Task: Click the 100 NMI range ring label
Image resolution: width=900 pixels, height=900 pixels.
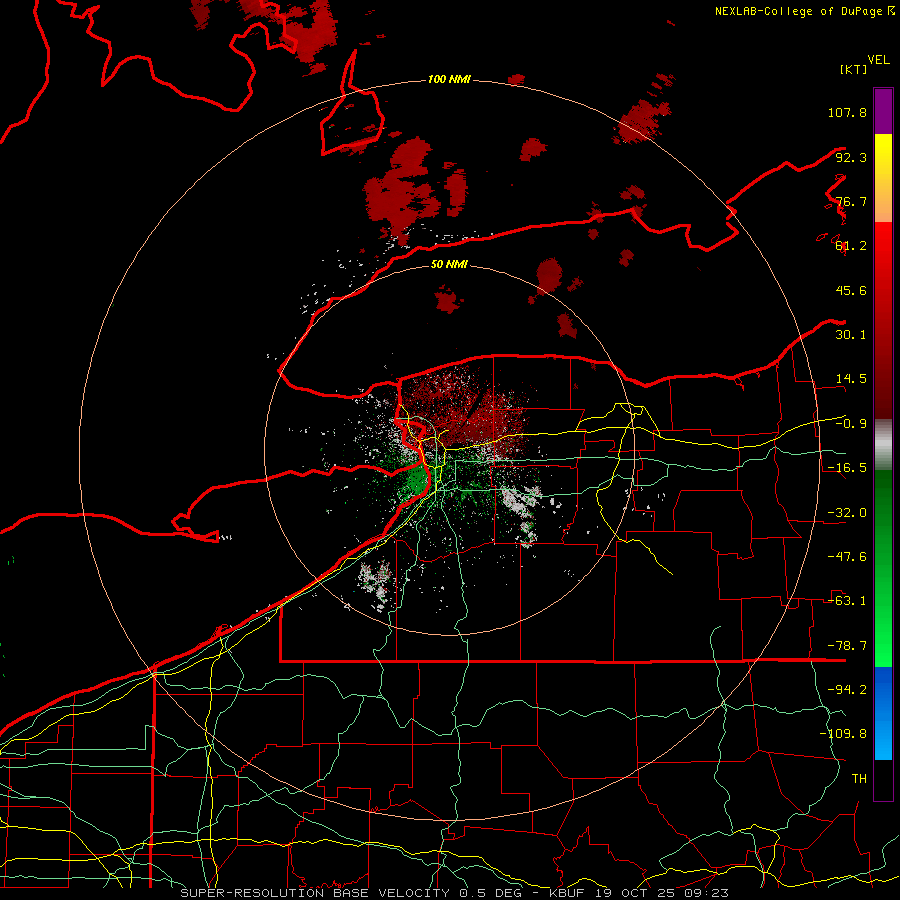Action: click(x=449, y=79)
